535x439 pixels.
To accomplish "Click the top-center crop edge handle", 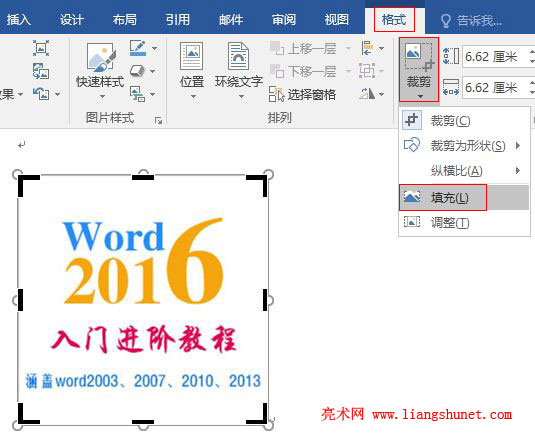I will (143, 177).
